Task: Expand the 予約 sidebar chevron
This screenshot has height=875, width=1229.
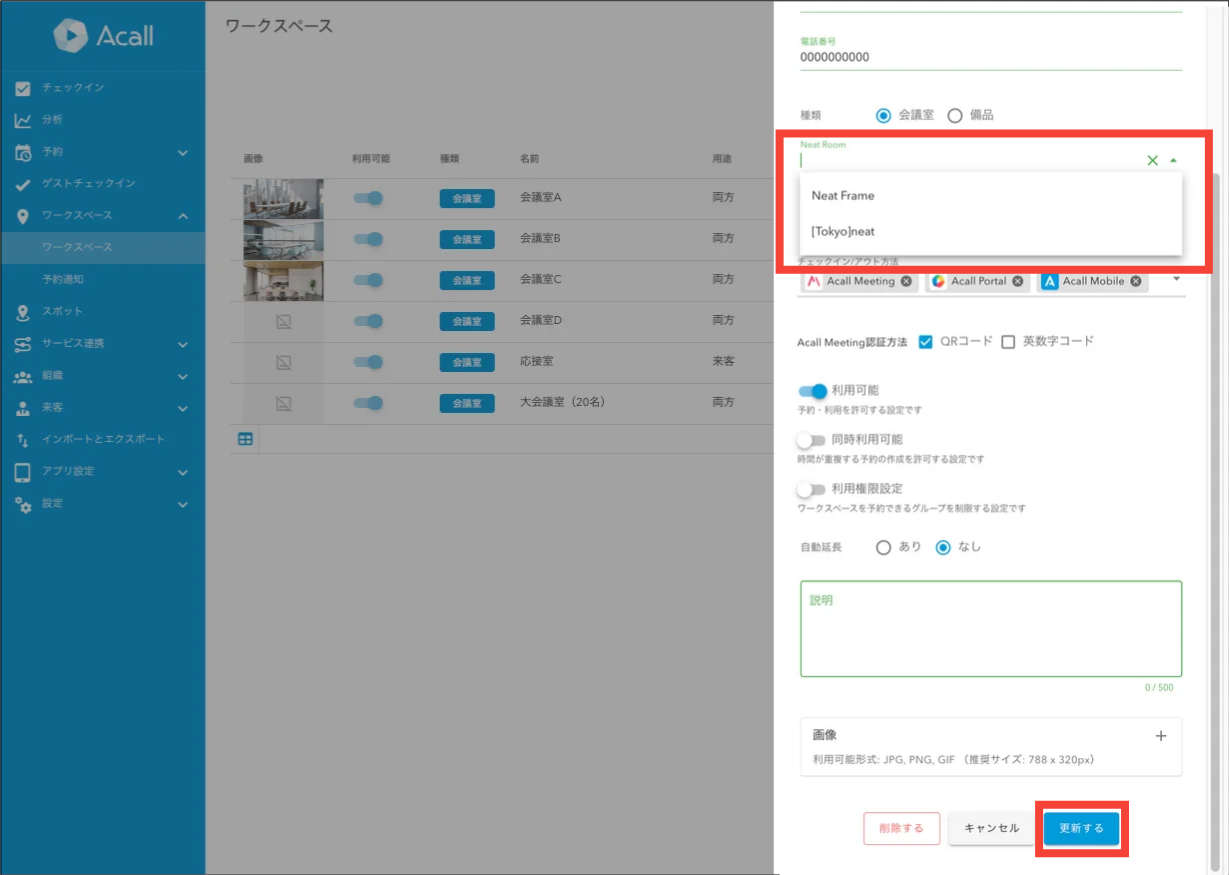Action: [x=183, y=152]
